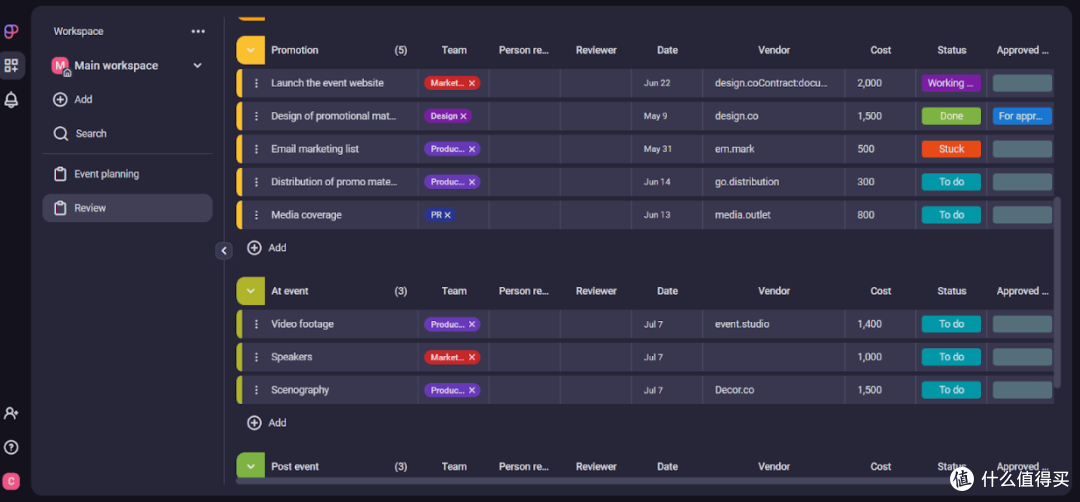The image size is (1080, 502).
Task: Click the For approval label cell
Action: point(1022,116)
